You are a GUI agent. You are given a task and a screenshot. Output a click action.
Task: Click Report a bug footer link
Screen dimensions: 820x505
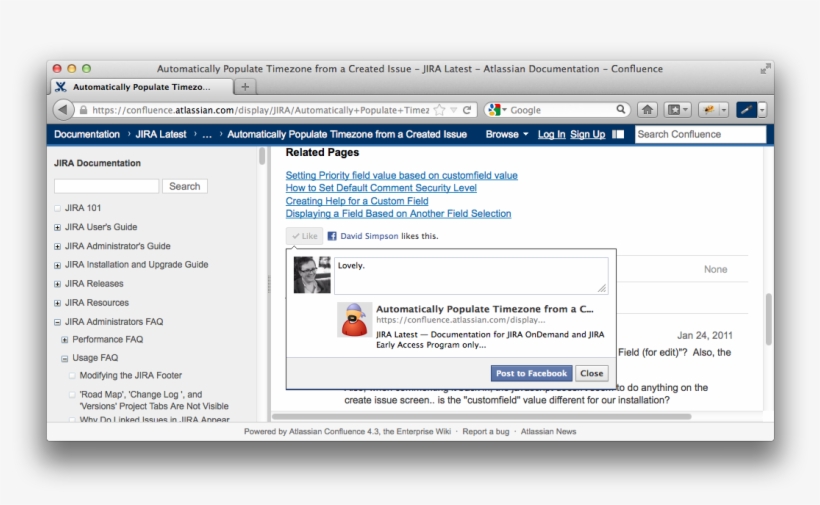(x=485, y=431)
